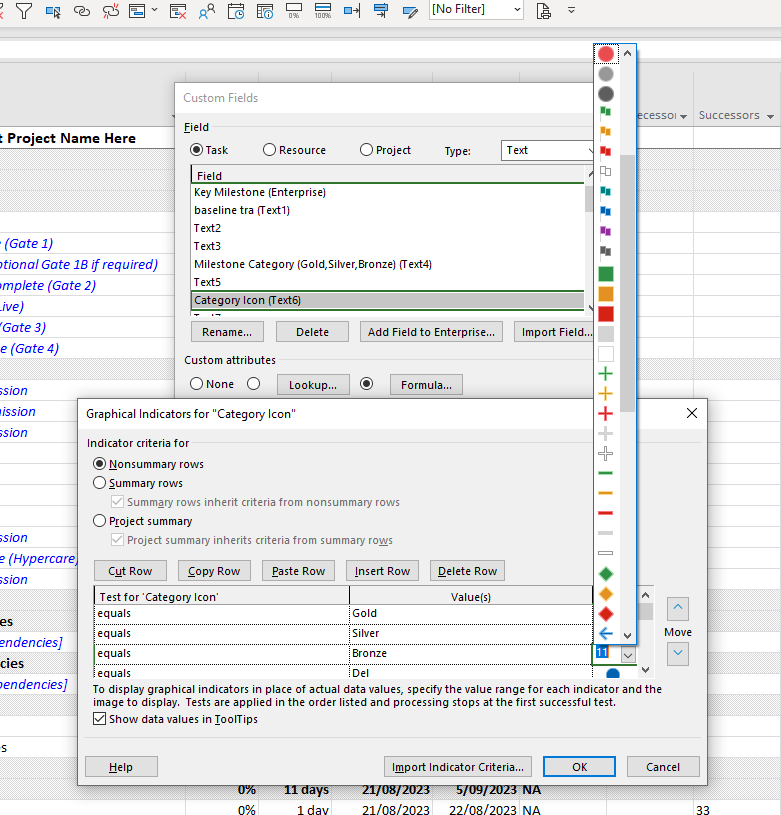Click Import Indicator Criteria button
This screenshot has height=815, width=781.
pos(458,767)
